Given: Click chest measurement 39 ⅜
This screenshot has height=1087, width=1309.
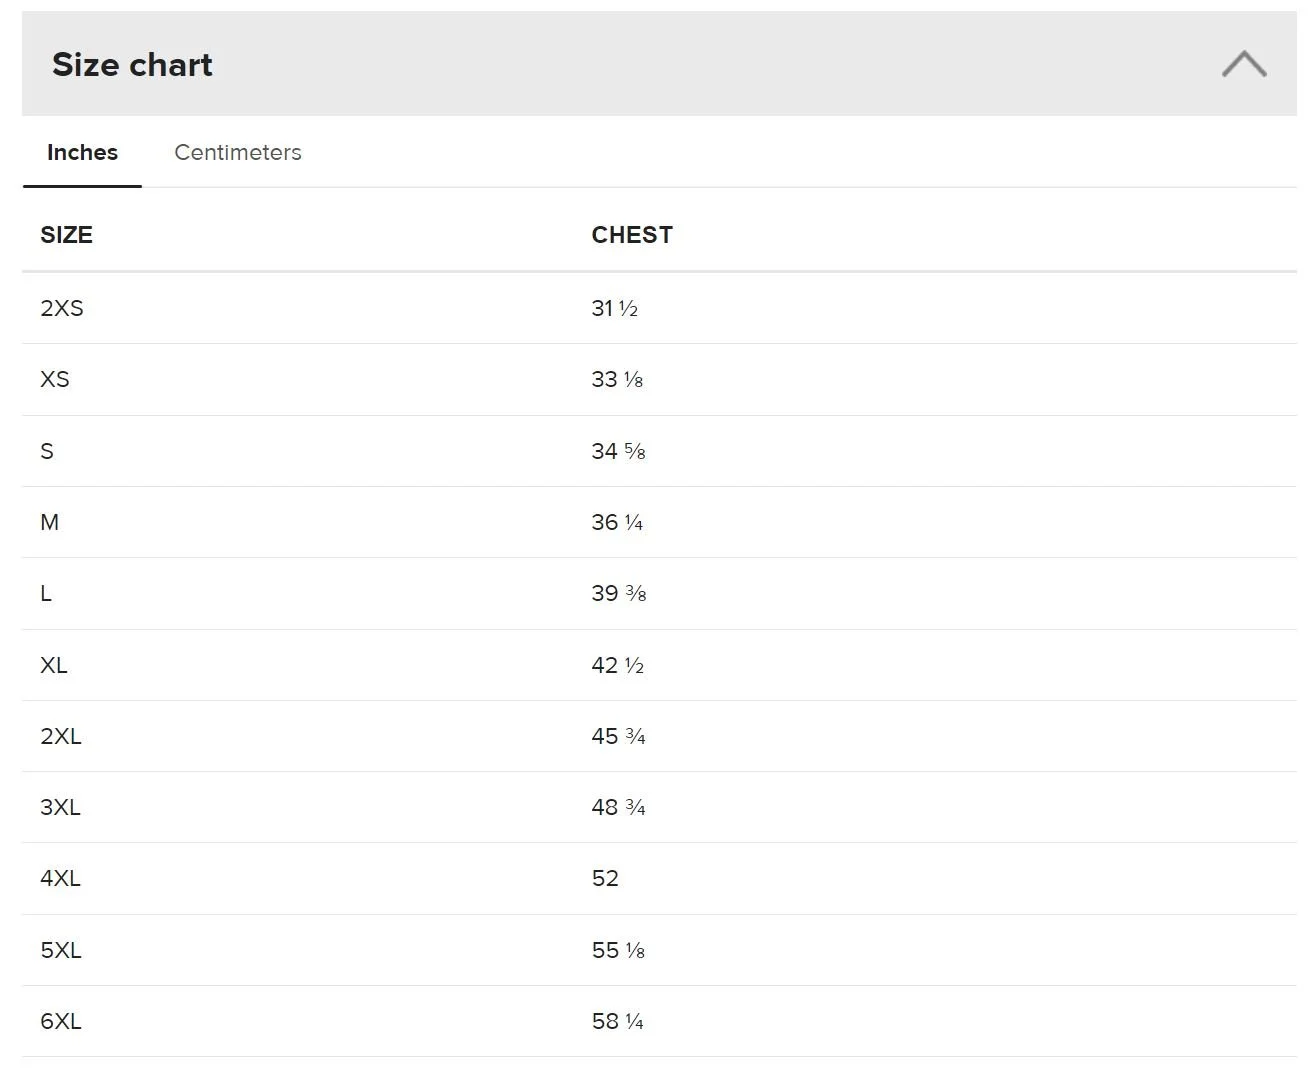Looking at the screenshot, I should (618, 593).
